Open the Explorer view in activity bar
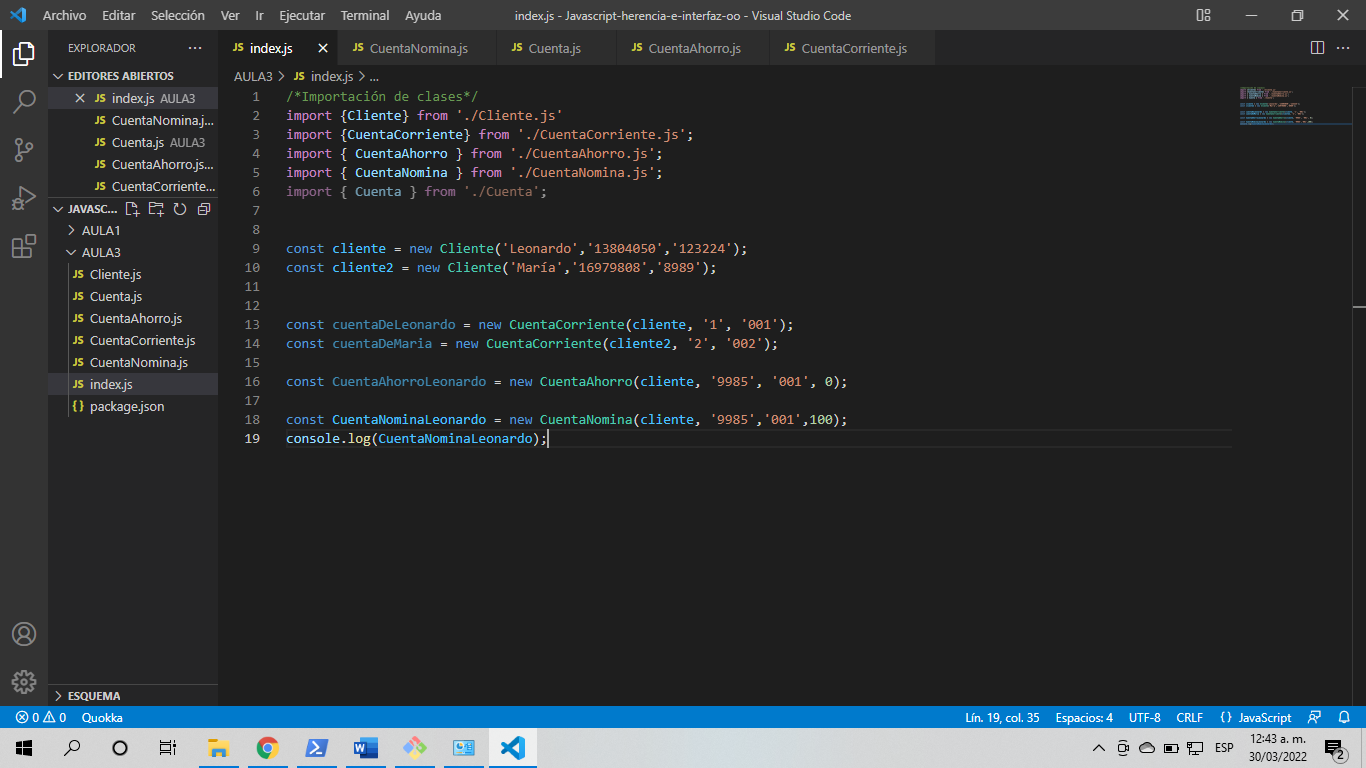The image size is (1366, 768). [x=24, y=53]
